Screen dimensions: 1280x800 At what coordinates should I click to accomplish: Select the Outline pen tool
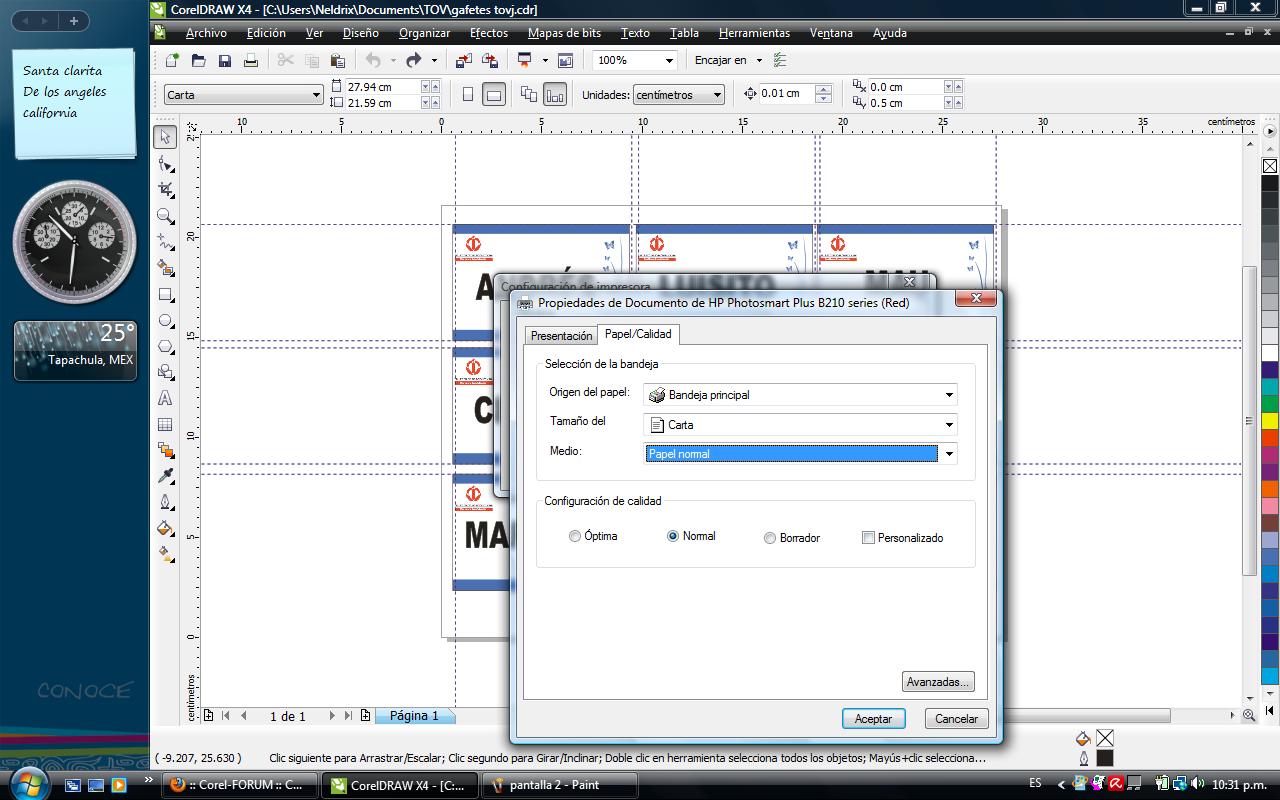point(166,502)
